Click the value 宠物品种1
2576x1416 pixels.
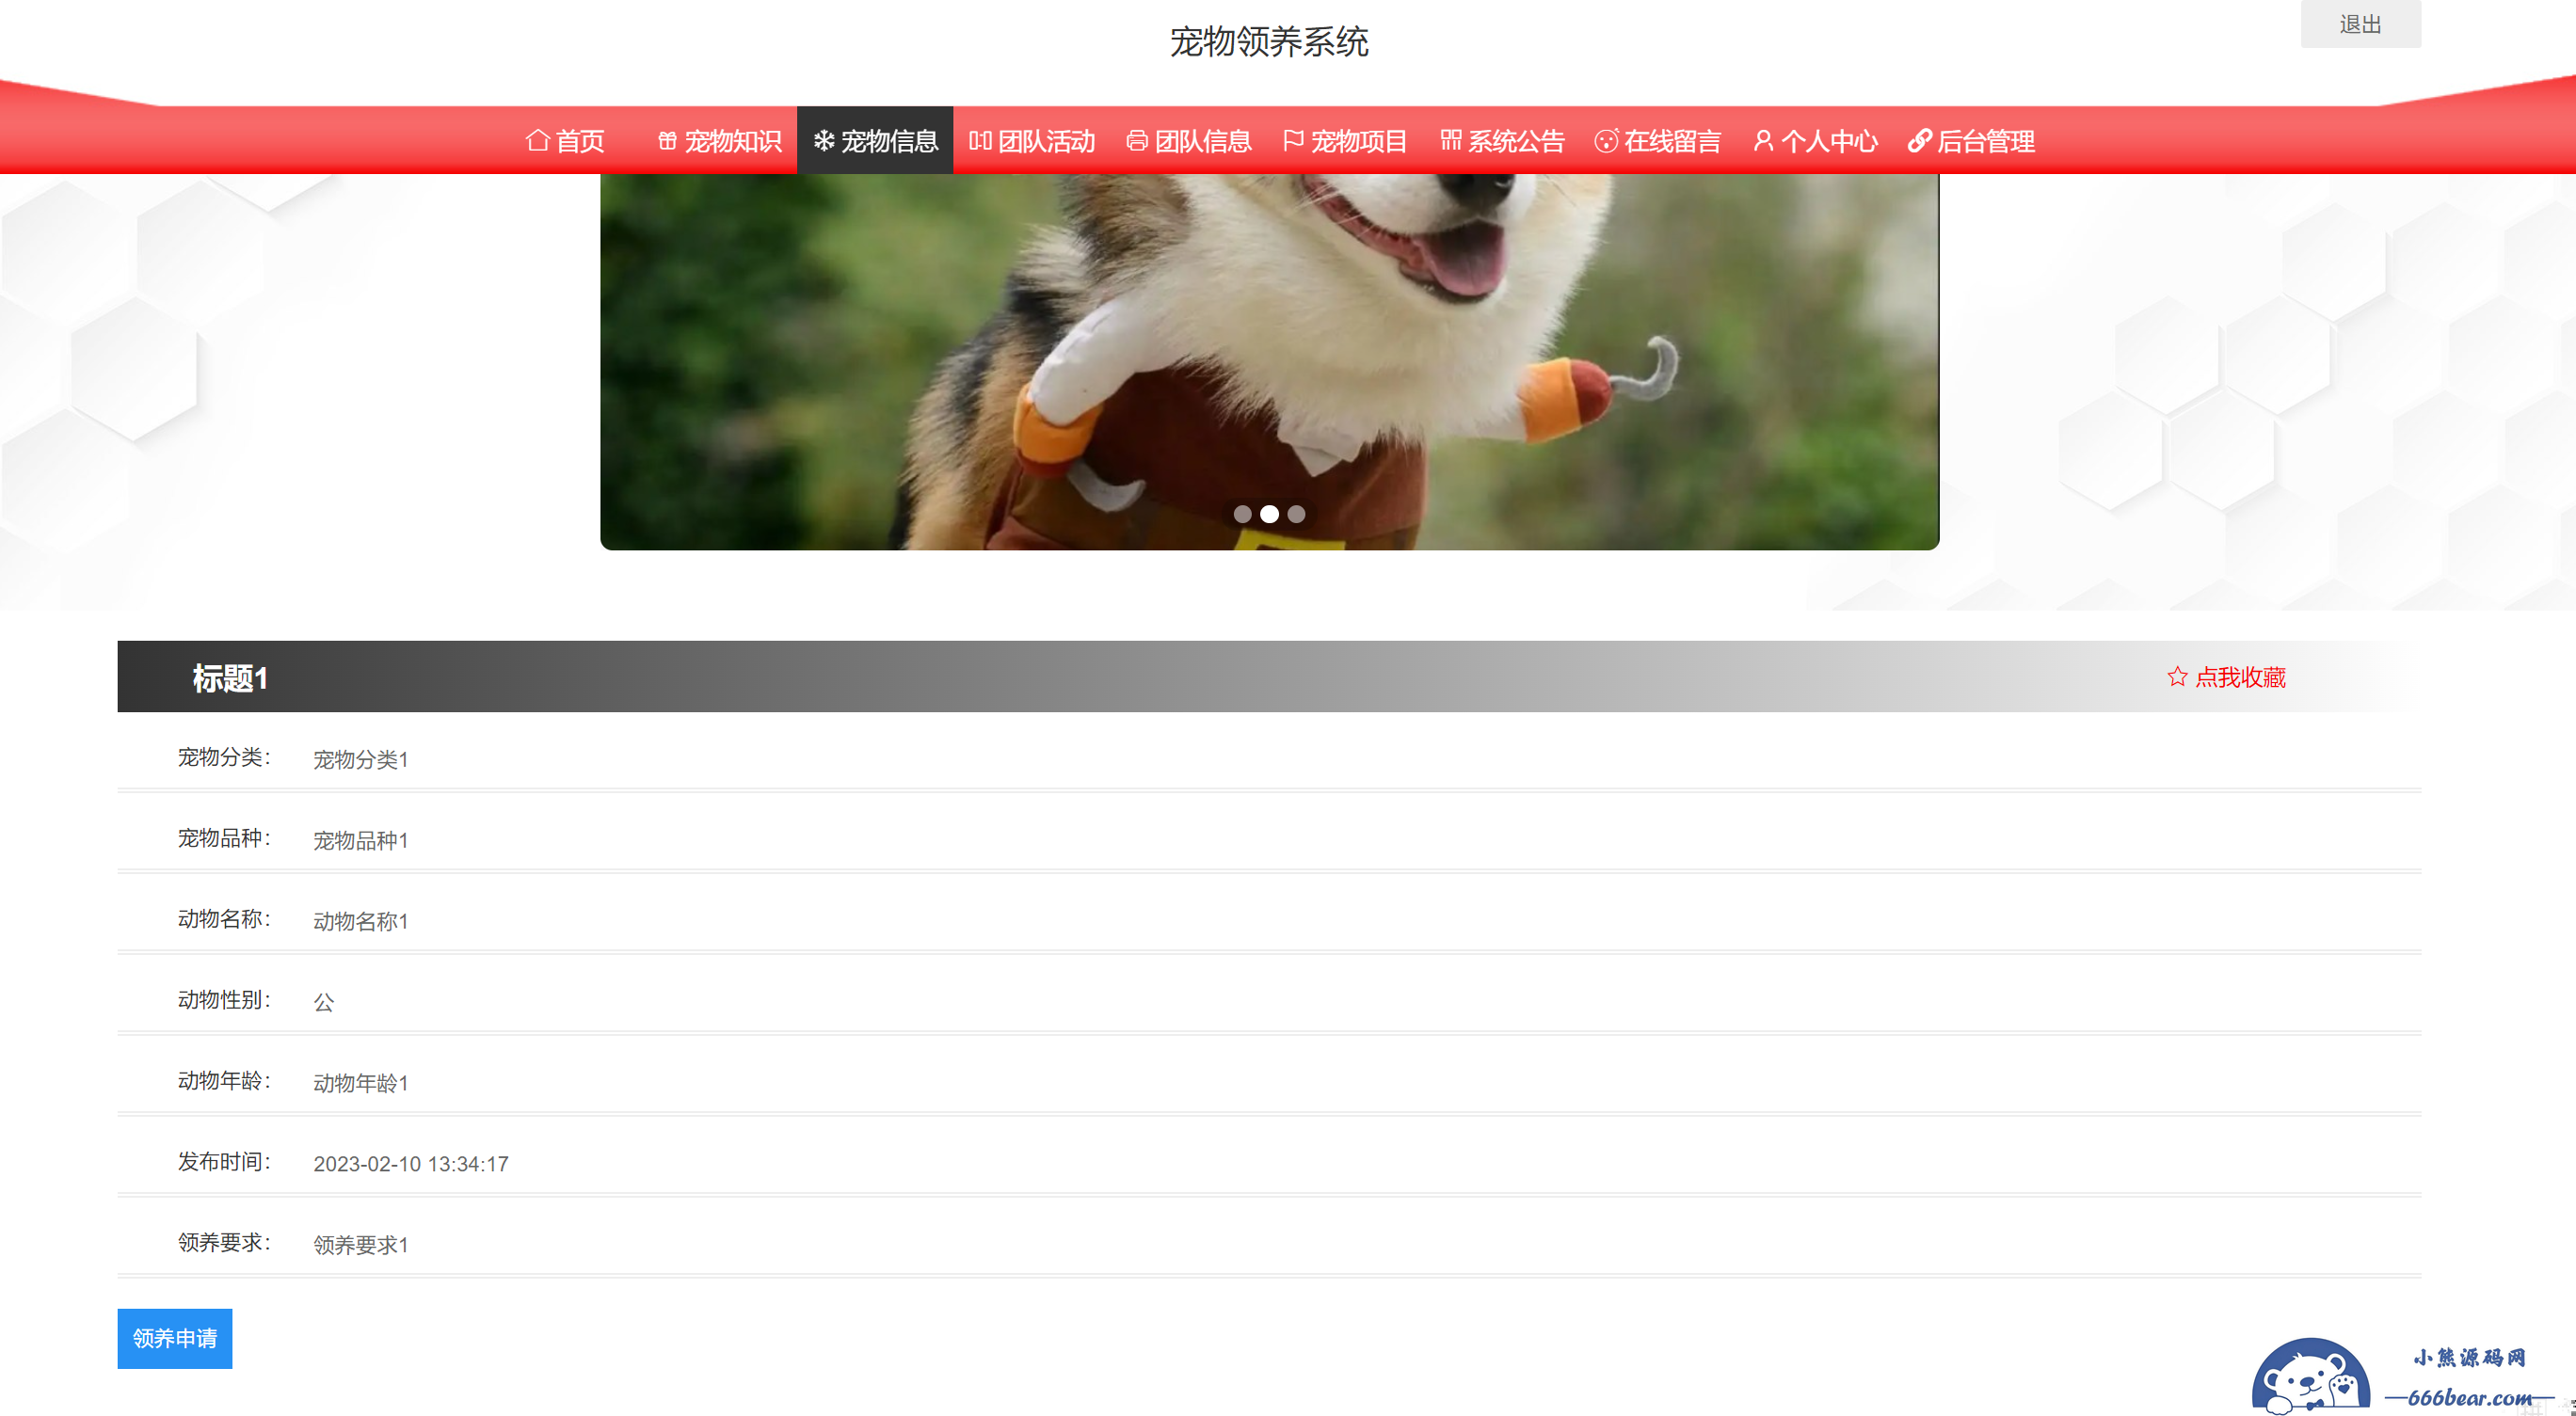click(x=361, y=840)
